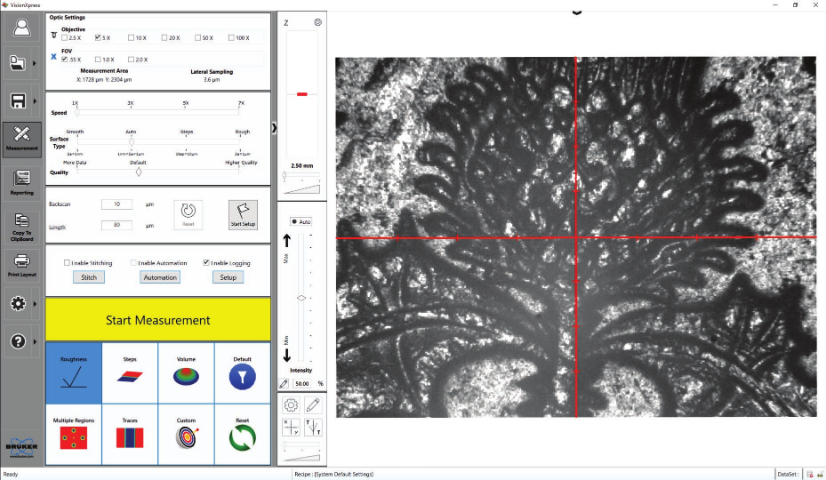826x480 pixels.
Task: Toggle the Enable Logging checkbox
Action: [207, 263]
